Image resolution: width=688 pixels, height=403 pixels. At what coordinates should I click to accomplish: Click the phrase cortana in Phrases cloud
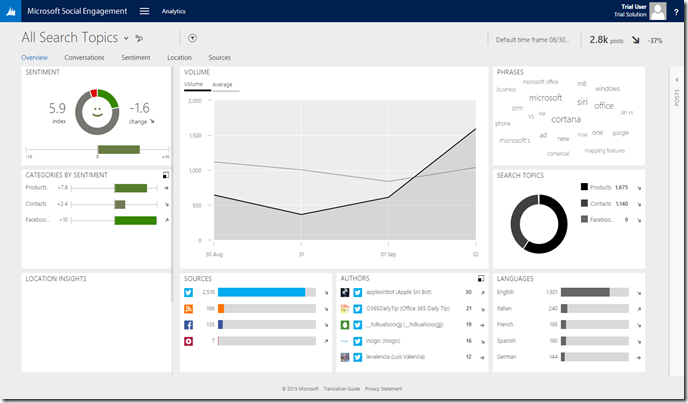pyautogui.click(x=566, y=119)
